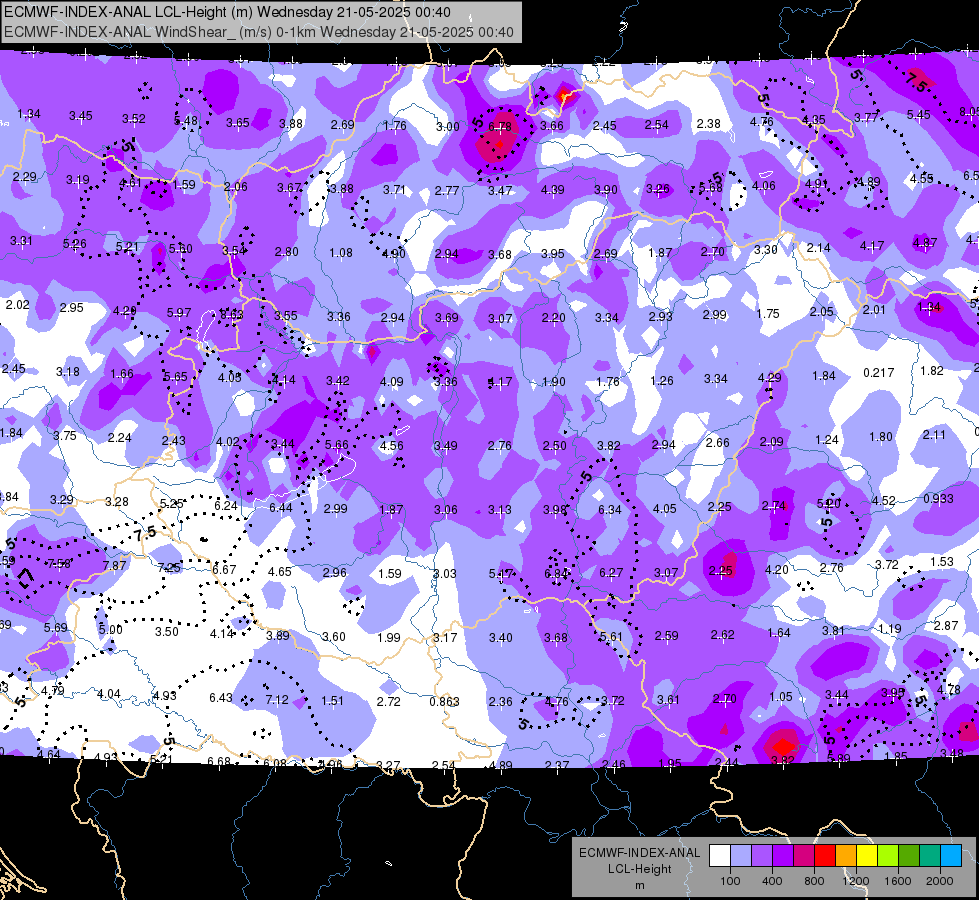Click the wind shear value 6.67
This screenshot has width=979, height=900.
tap(224, 569)
